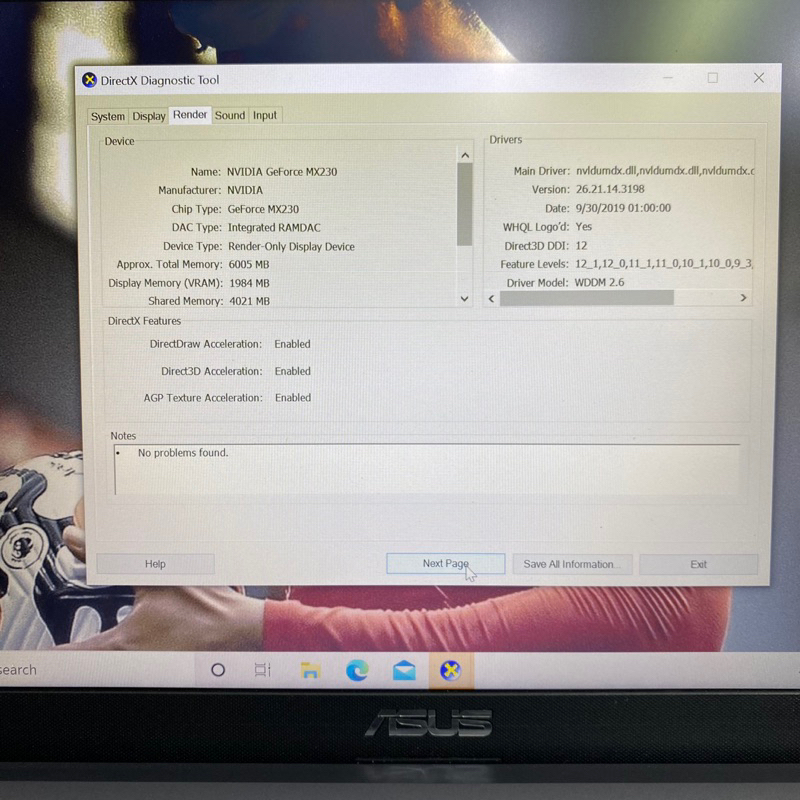800x800 pixels.
Task: Click the Chip Type value 'GeForce MX230'
Action: 263,209
